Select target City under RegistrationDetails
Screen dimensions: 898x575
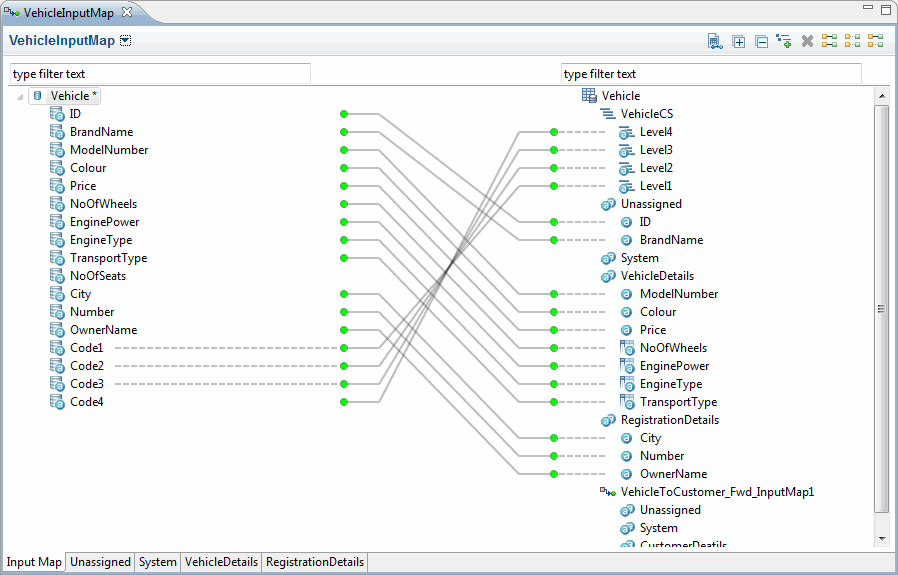point(650,438)
